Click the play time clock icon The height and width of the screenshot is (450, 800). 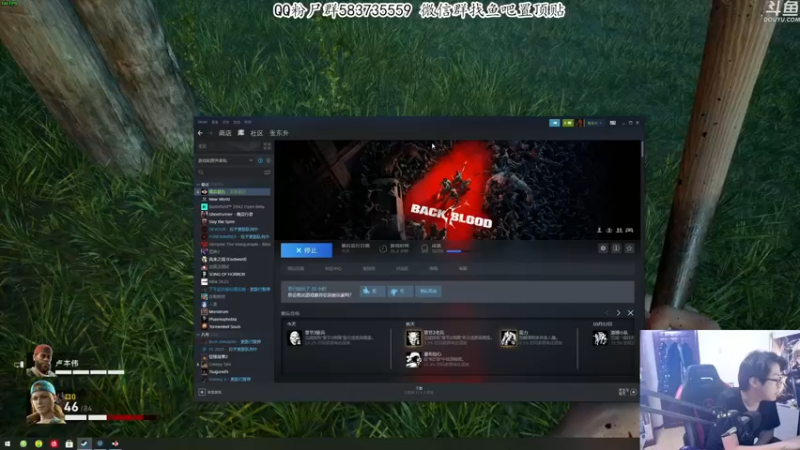click(383, 248)
